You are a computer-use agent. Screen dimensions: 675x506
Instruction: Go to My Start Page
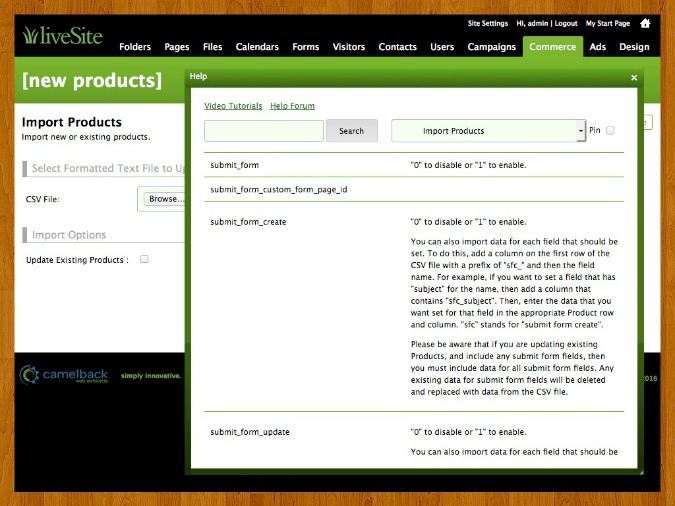pyautogui.click(x=607, y=23)
